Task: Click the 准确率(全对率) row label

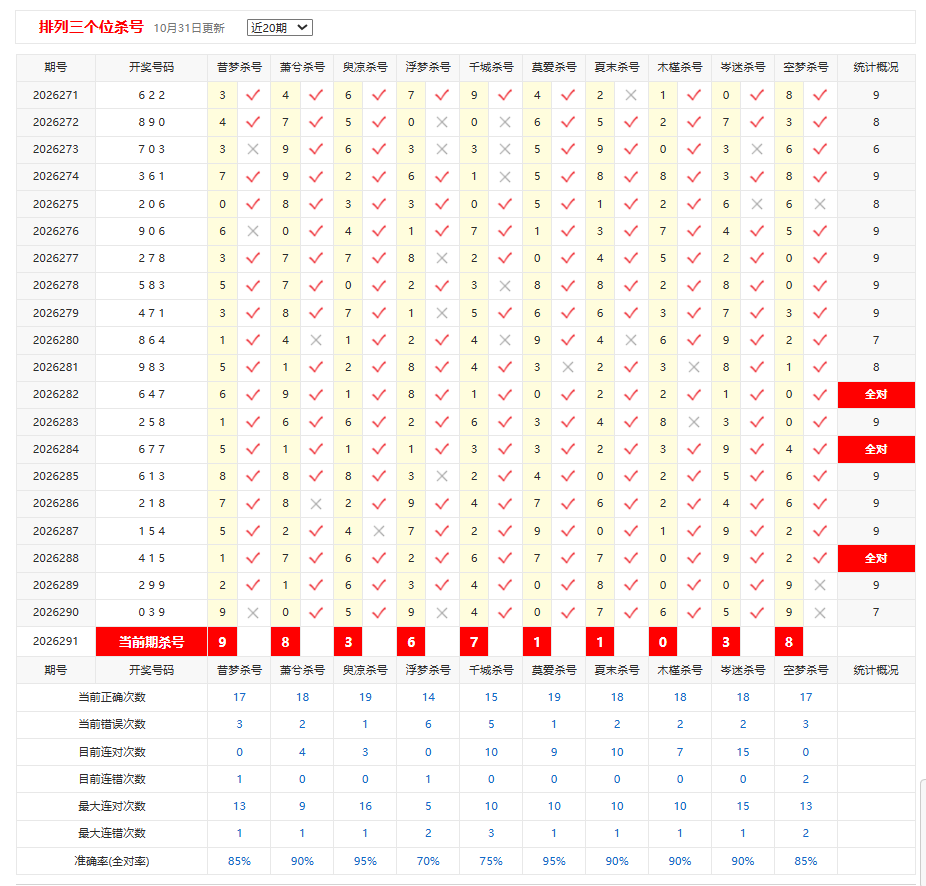Action: point(112,861)
